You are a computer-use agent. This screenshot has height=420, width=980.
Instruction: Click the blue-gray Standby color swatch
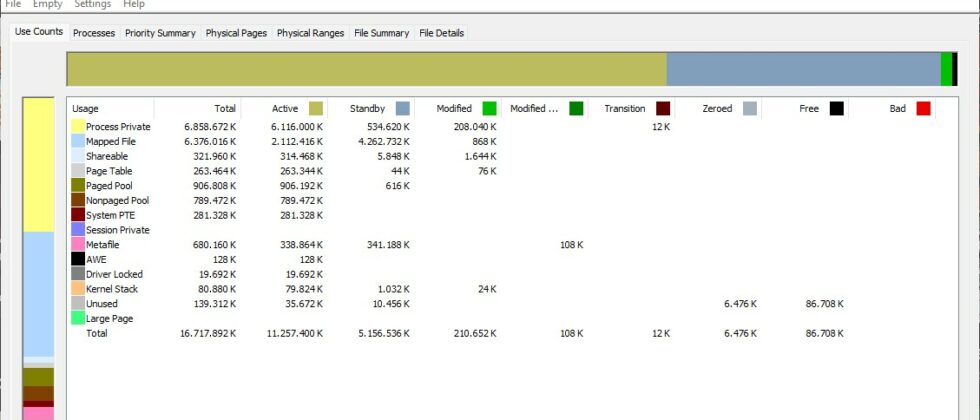click(402, 109)
